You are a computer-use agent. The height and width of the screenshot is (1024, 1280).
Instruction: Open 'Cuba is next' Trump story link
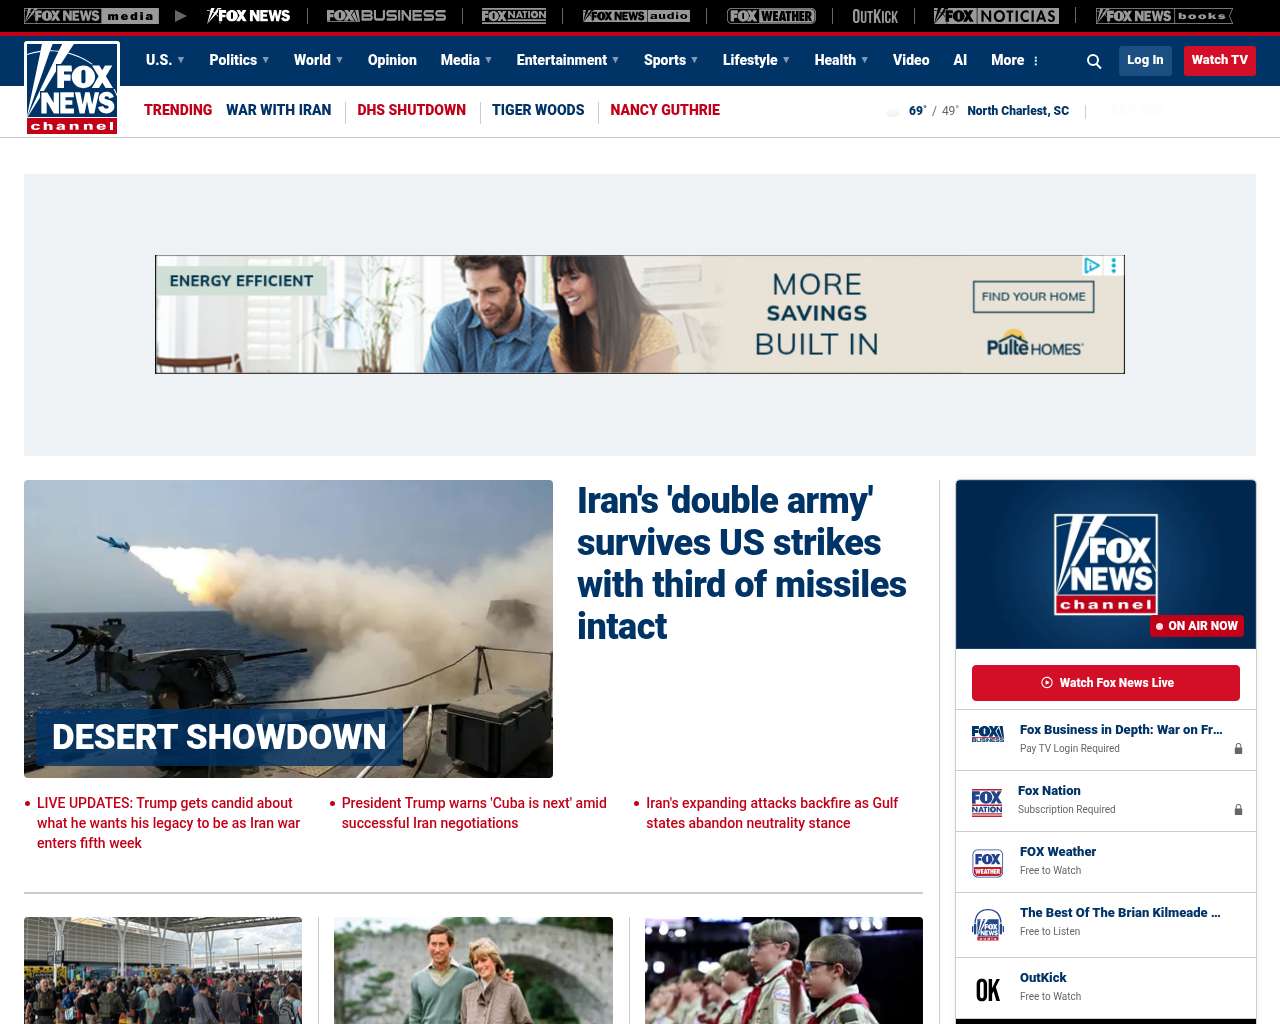point(474,813)
